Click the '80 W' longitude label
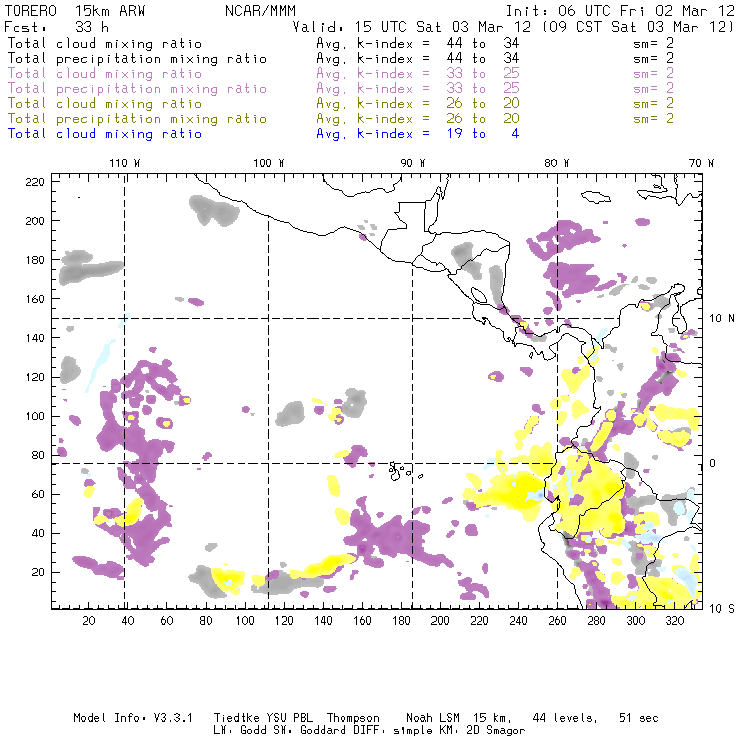The image size is (740, 740). point(557,163)
